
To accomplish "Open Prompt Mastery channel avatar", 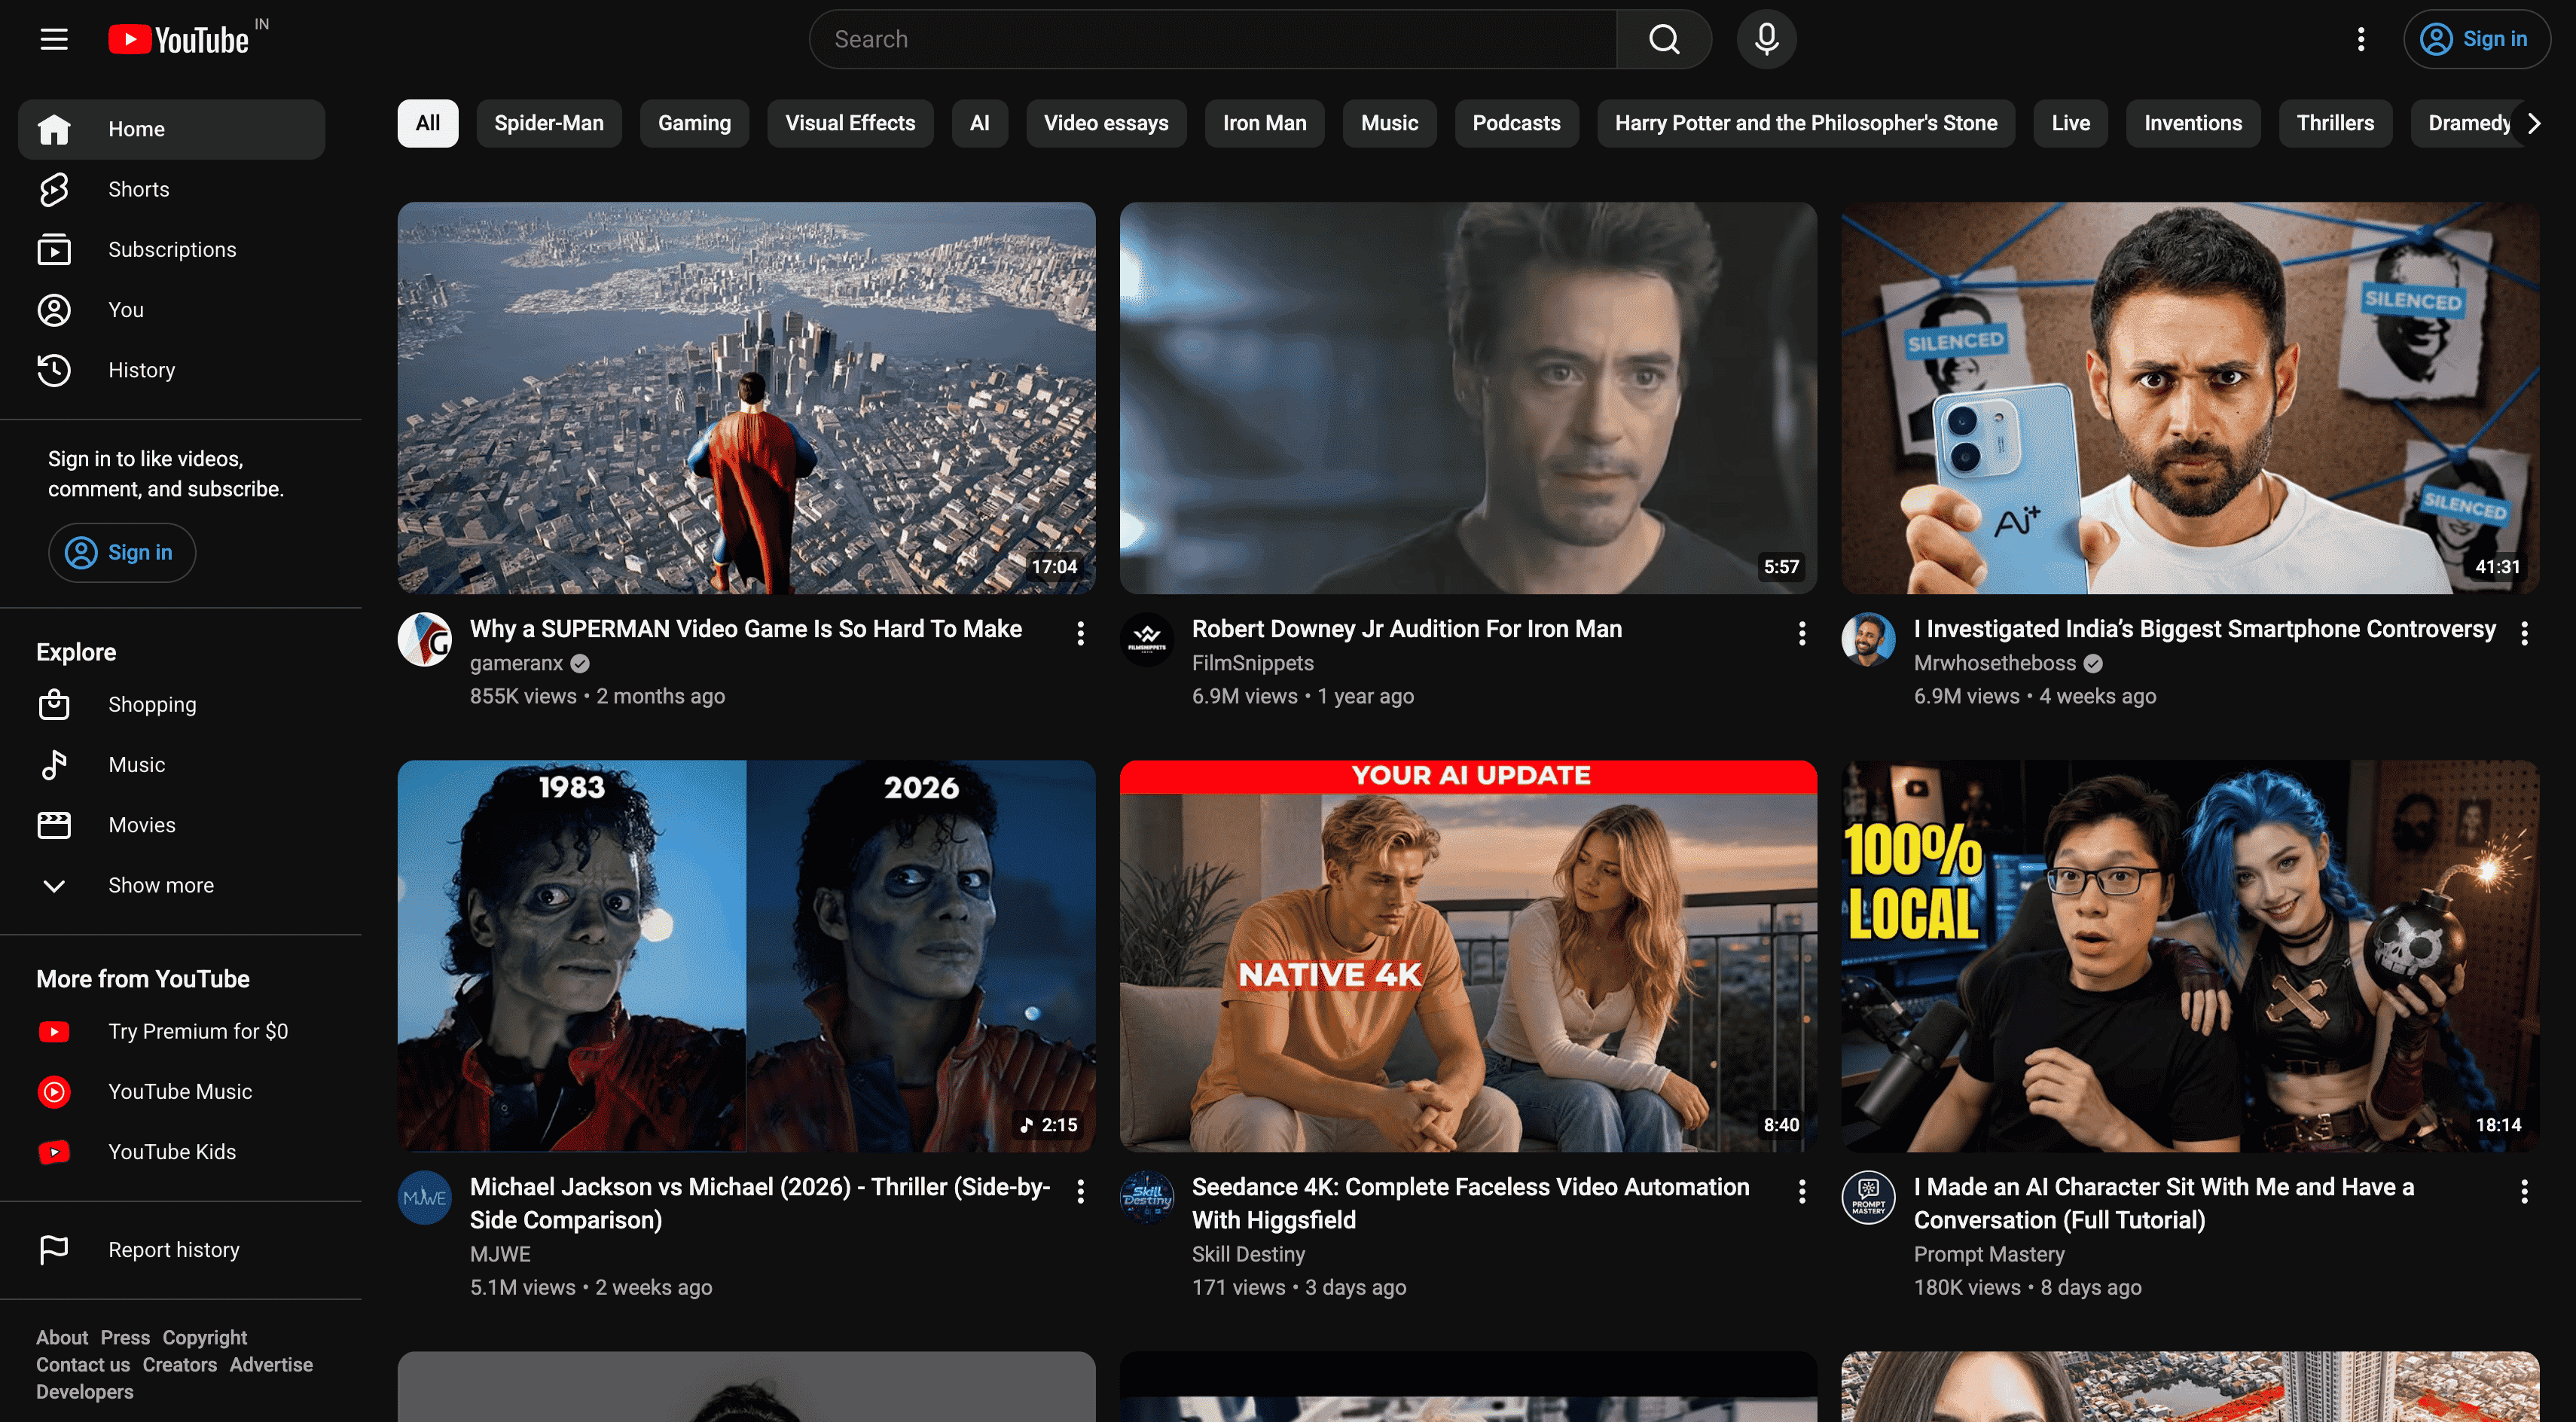I will click(x=1868, y=1197).
